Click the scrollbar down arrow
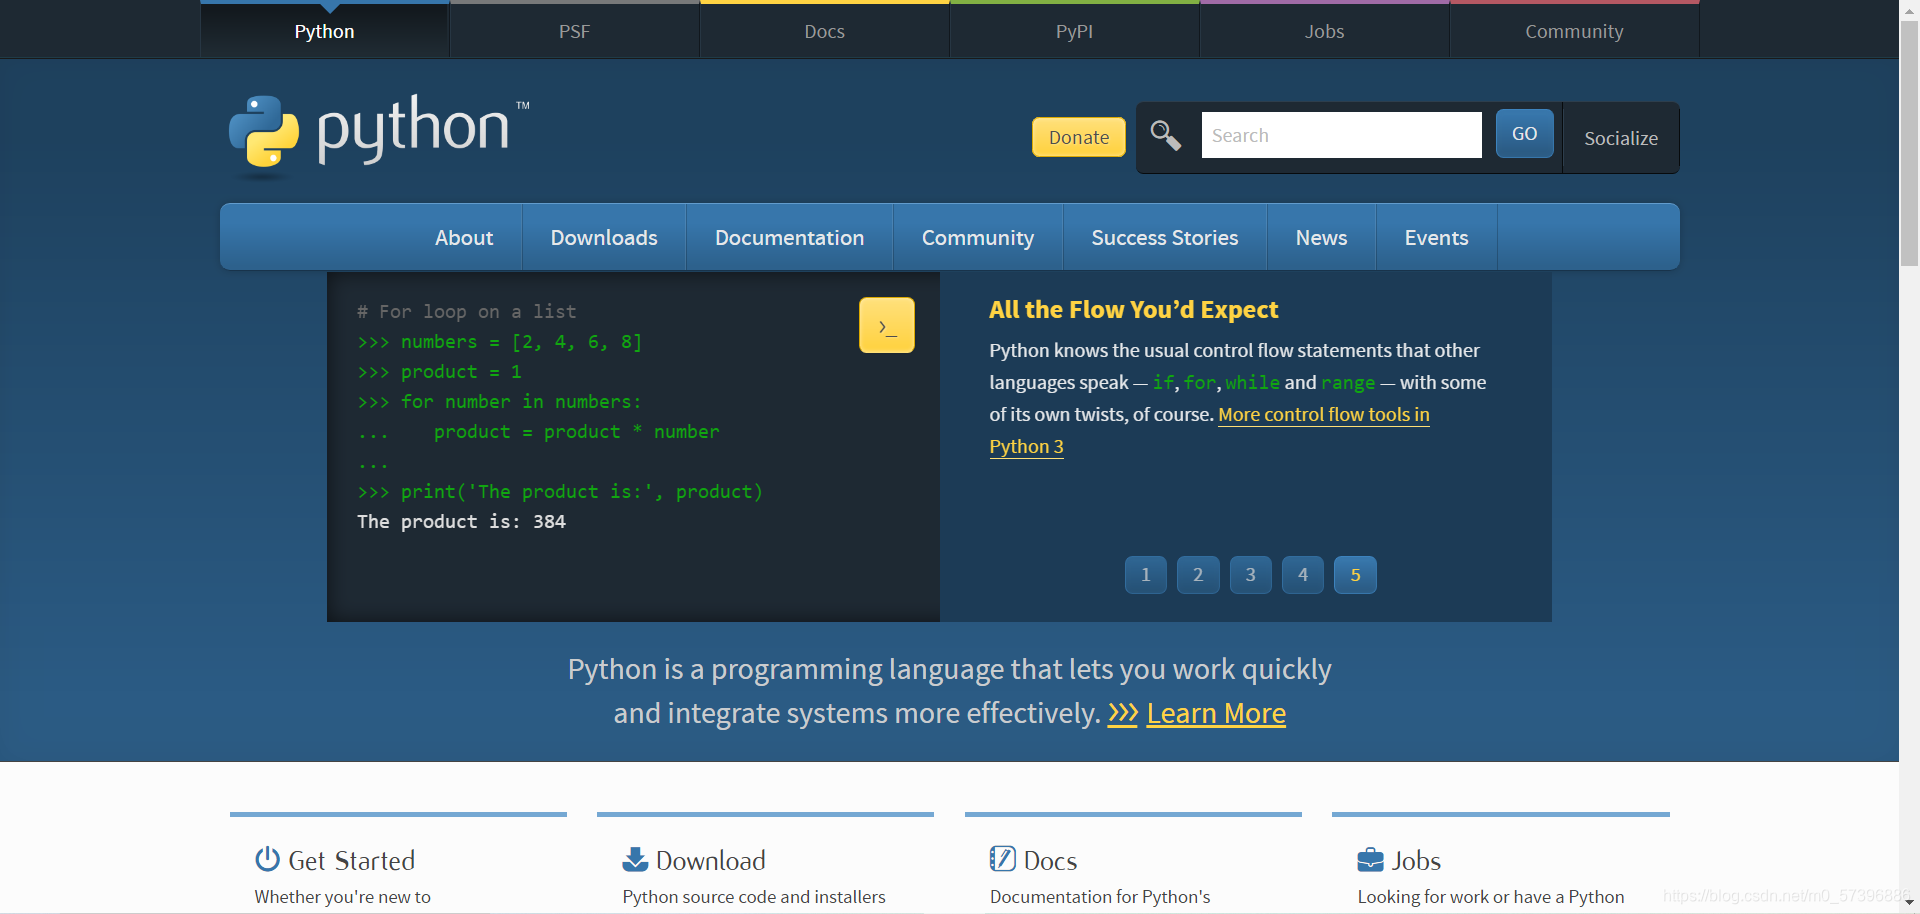This screenshot has height=914, width=1920. click(1909, 903)
